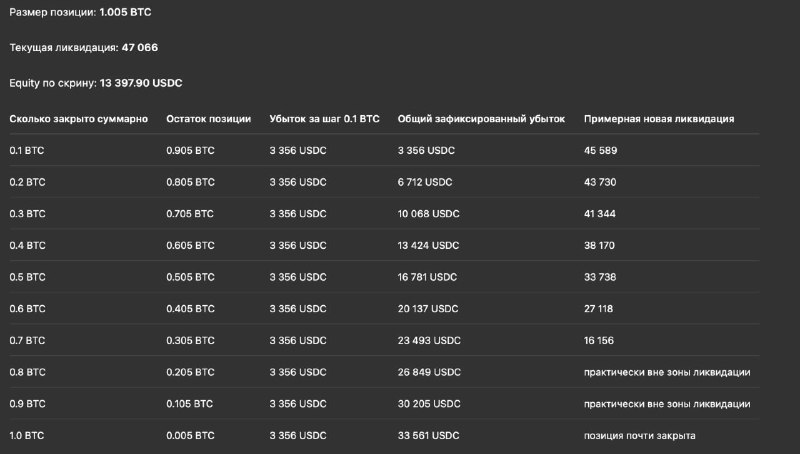The image size is (800, 454).
Task: Click the 'Общий зафиксированный убыток' column header
Action: coord(481,119)
